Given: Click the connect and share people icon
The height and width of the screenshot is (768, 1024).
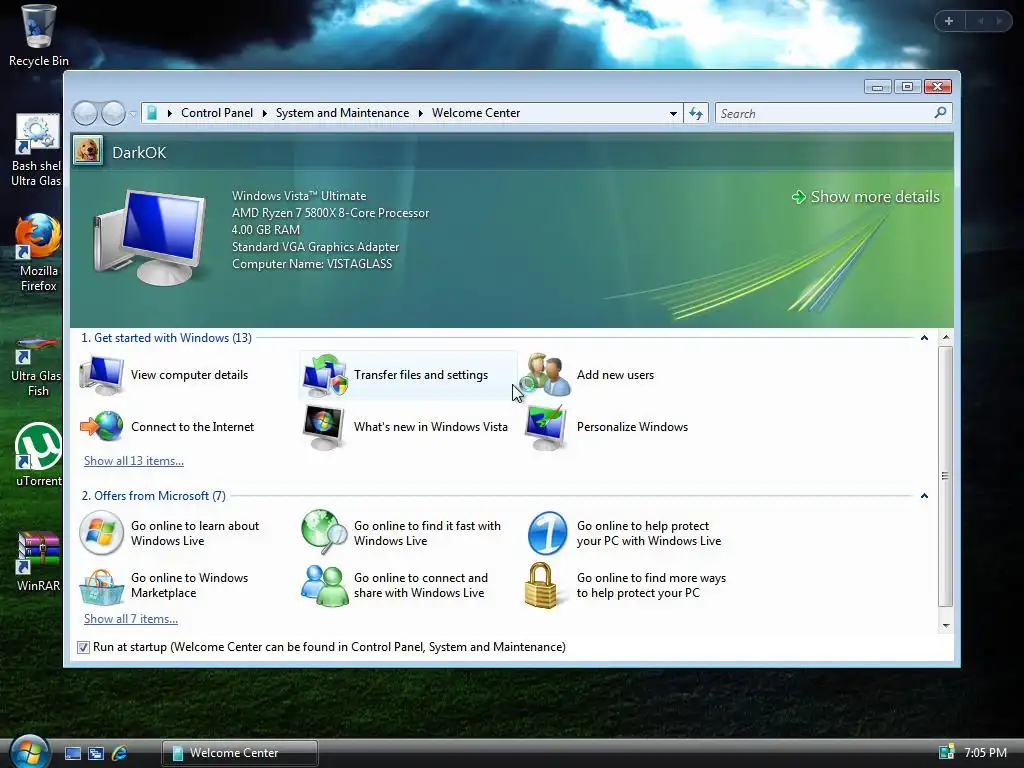Looking at the screenshot, I should pos(325,585).
